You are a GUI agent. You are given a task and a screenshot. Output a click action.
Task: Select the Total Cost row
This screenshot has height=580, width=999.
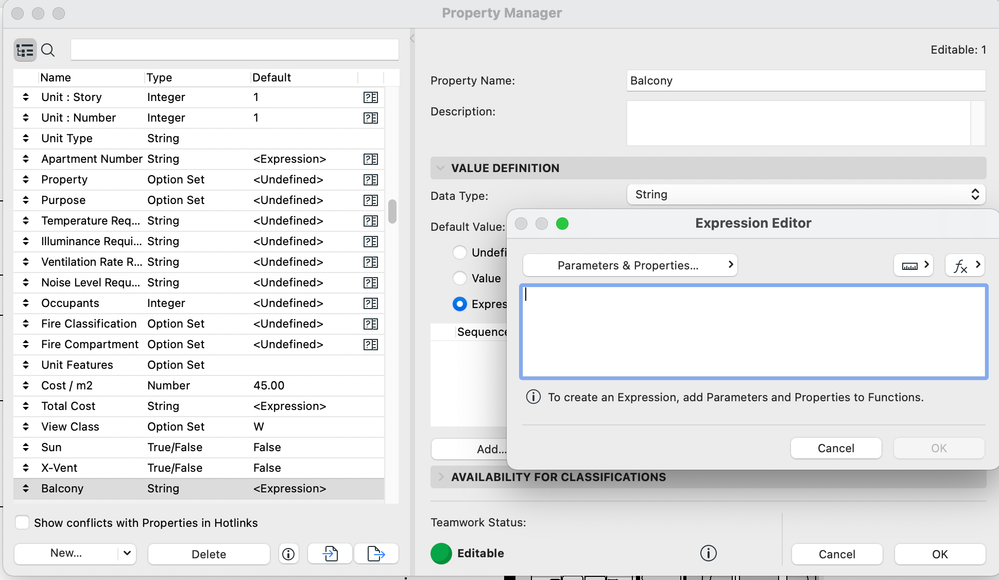click(199, 406)
